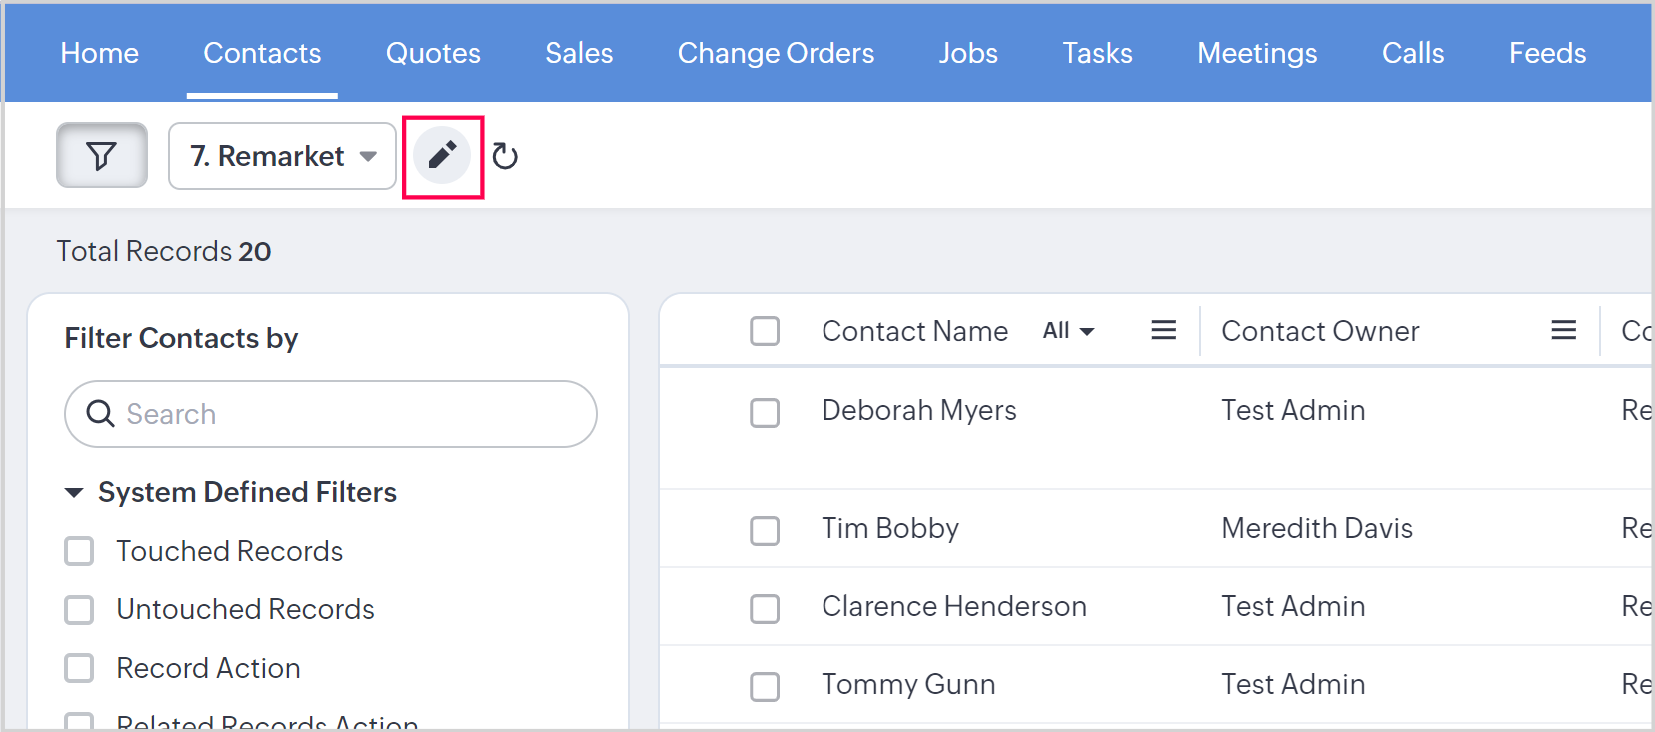Switch to the Quotes tab
This screenshot has width=1655, height=732.
433,53
